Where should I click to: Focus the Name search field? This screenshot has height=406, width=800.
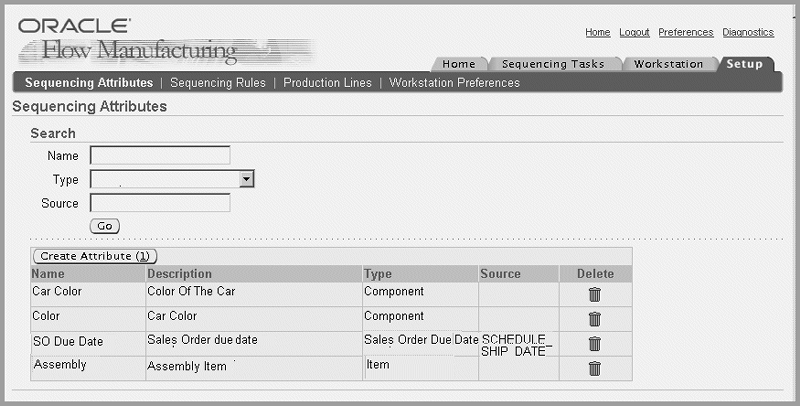160,155
